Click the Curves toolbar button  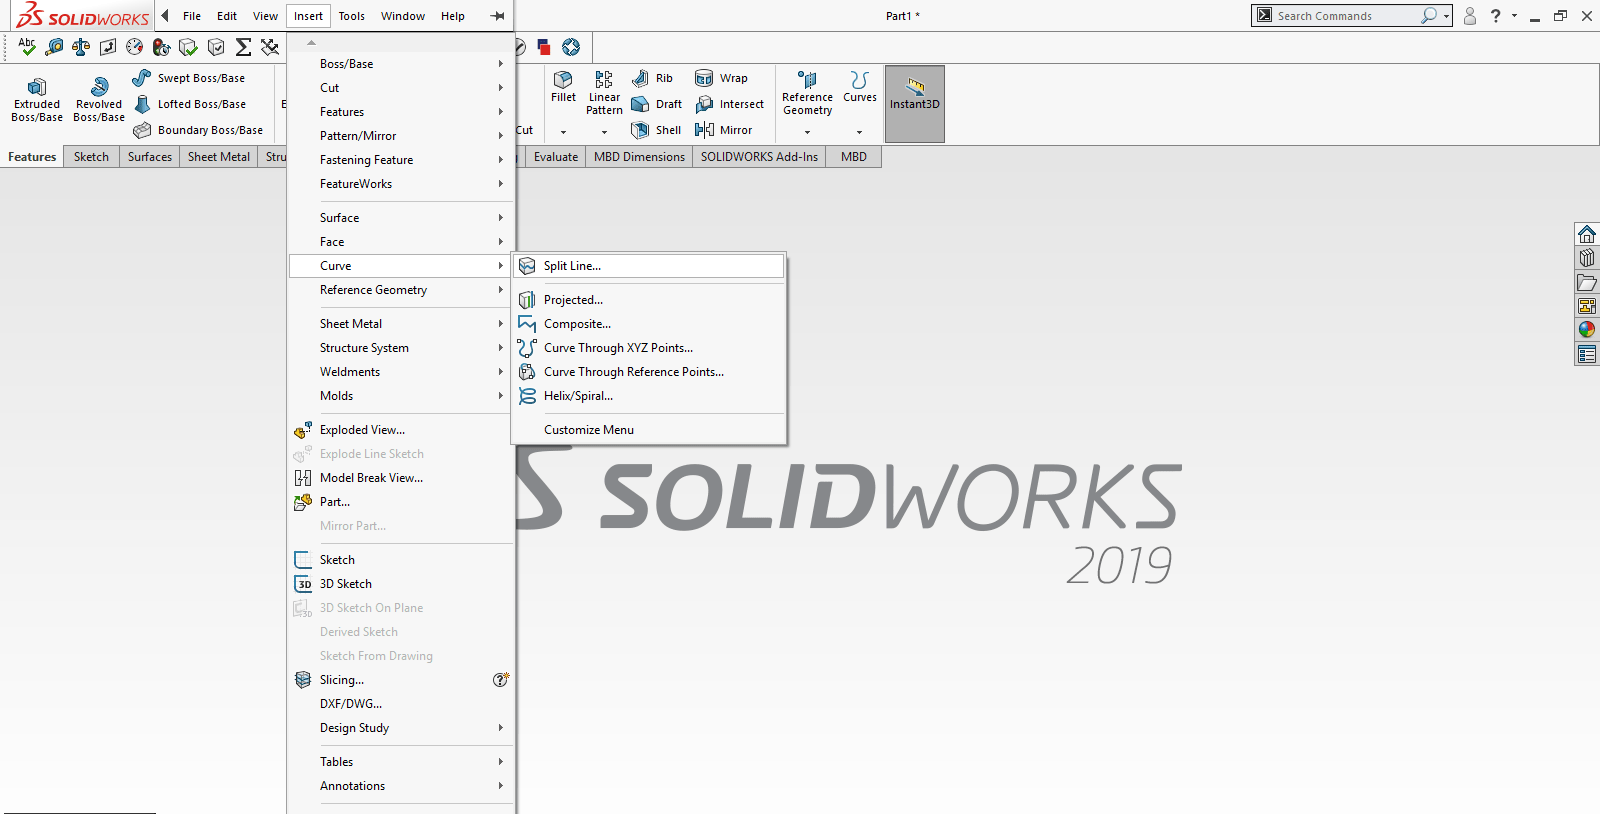pos(859,87)
